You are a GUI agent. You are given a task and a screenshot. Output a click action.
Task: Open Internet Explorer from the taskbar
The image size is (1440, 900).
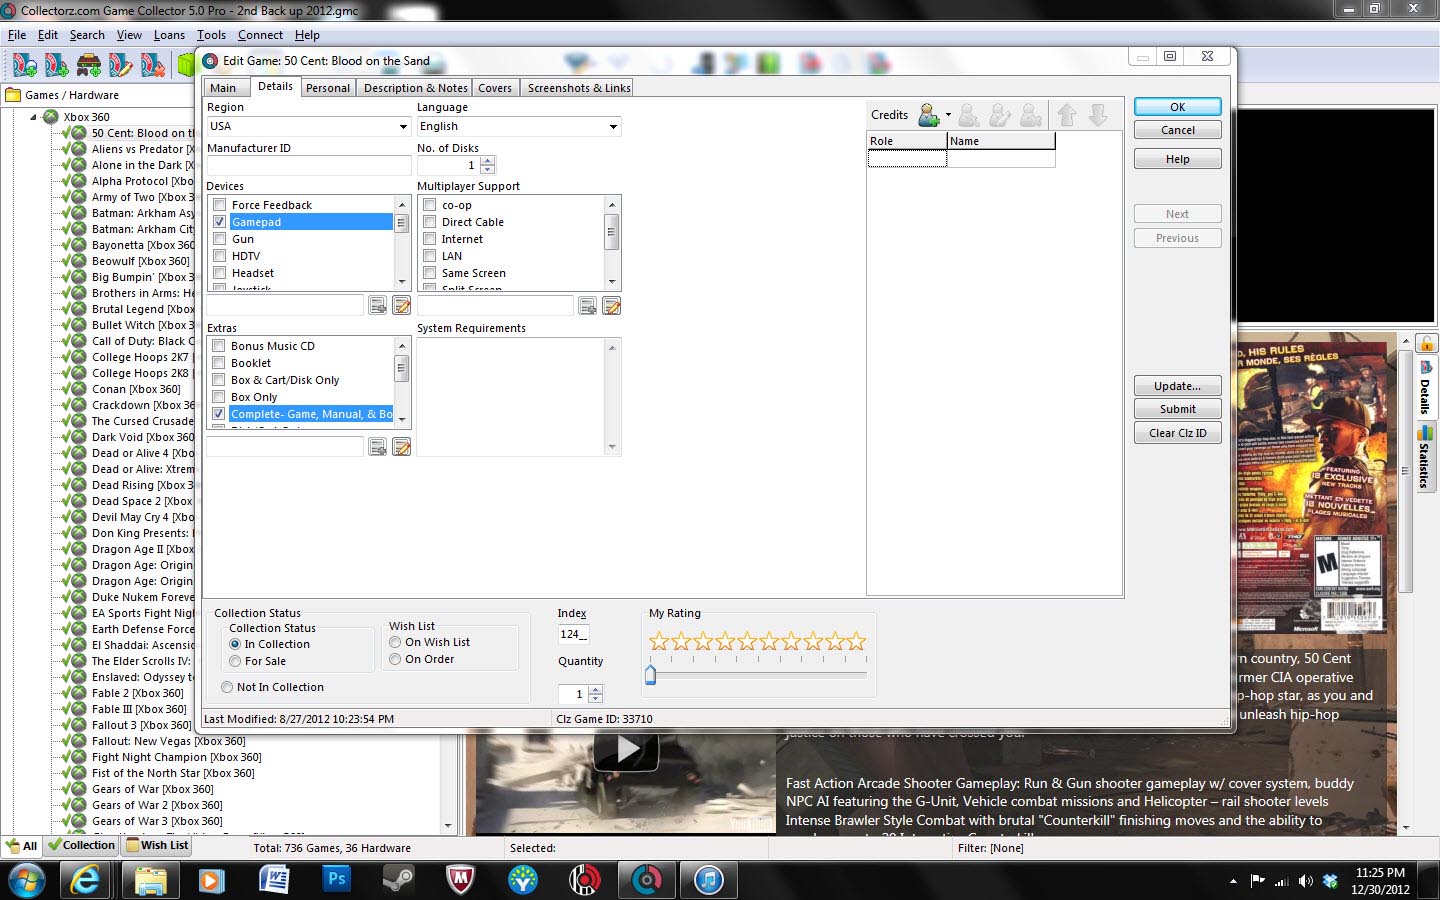tap(86, 880)
